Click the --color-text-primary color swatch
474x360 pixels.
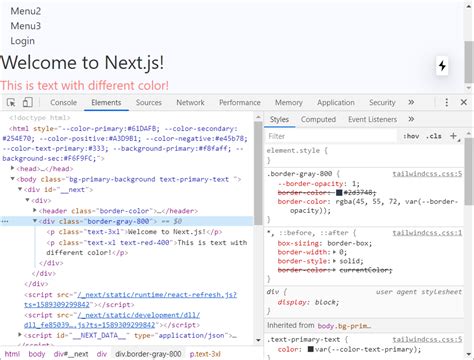point(311,349)
